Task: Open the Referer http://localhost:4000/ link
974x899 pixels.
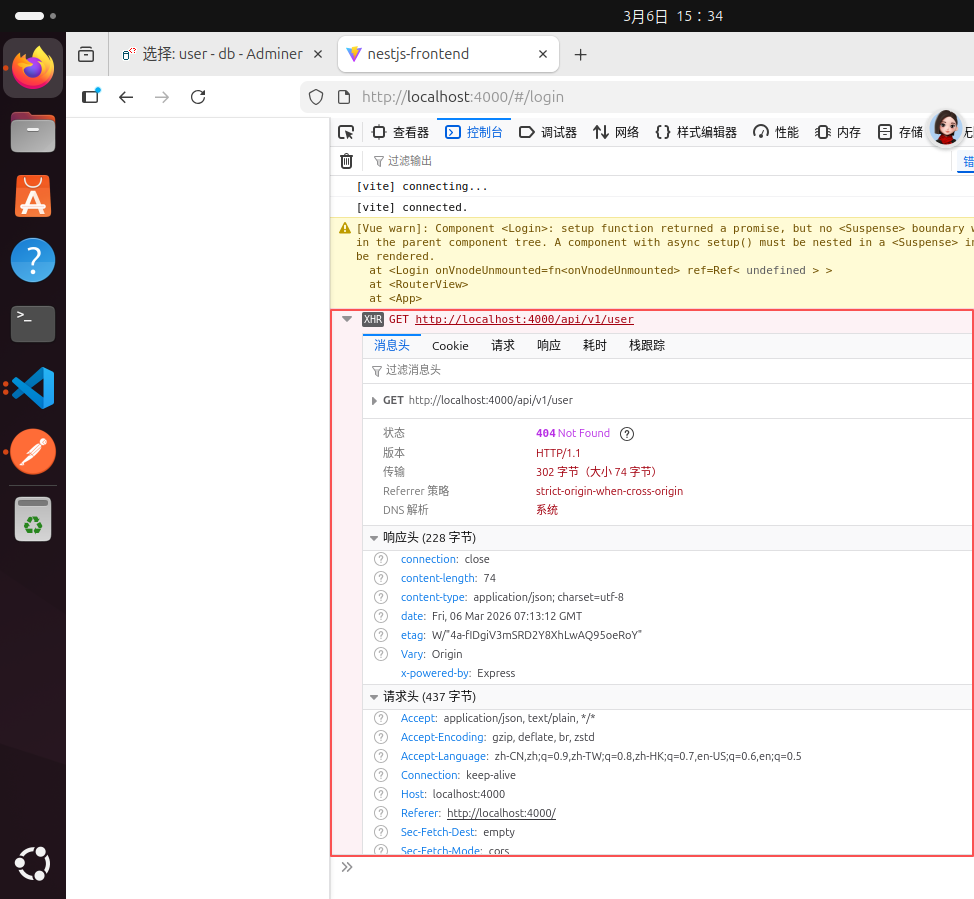Action: [501, 813]
